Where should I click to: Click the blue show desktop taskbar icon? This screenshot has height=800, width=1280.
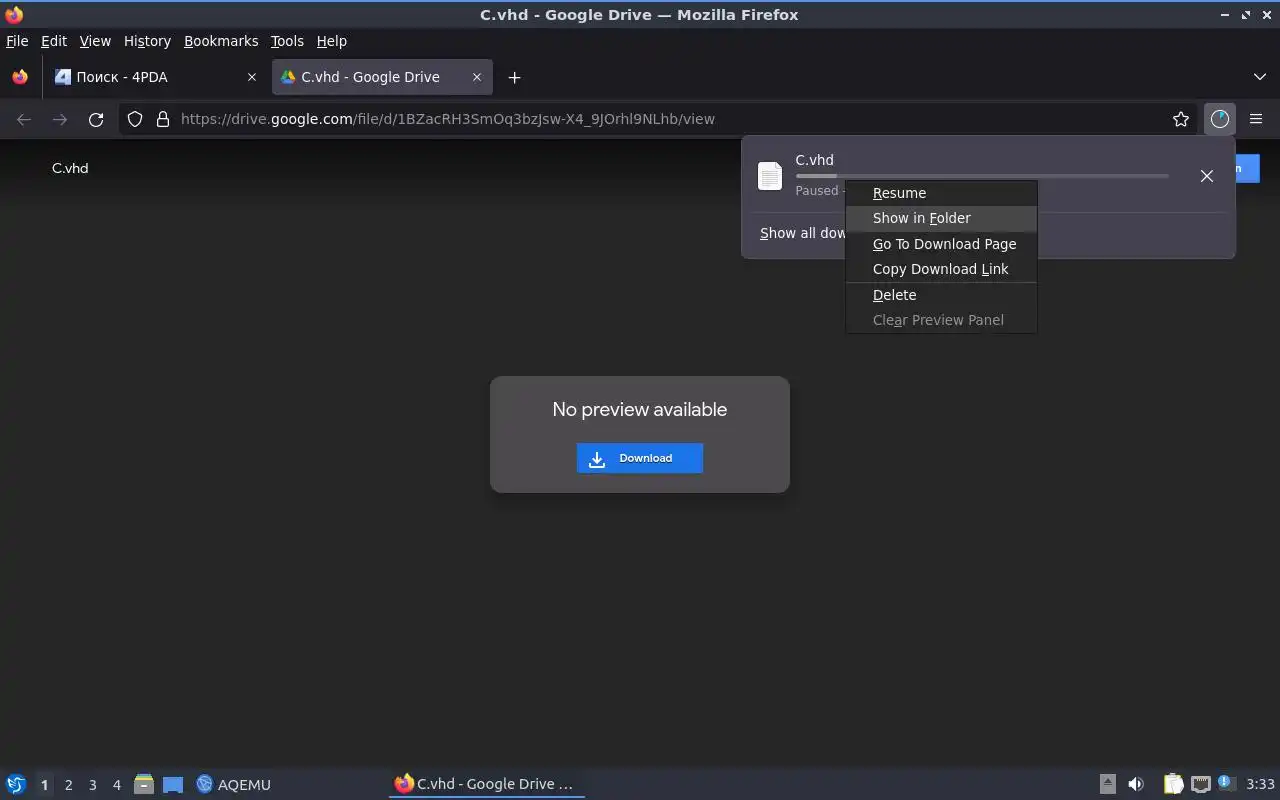coord(173,784)
